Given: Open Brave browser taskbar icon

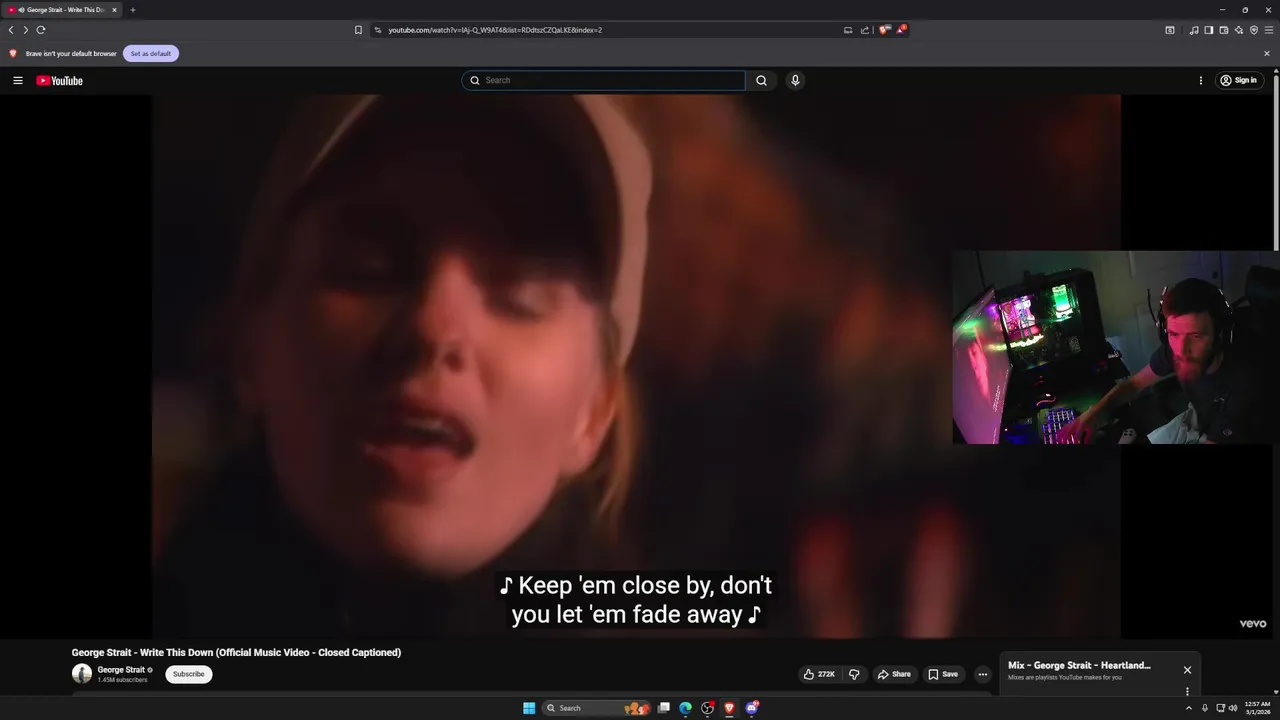Looking at the screenshot, I should tap(729, 708).
